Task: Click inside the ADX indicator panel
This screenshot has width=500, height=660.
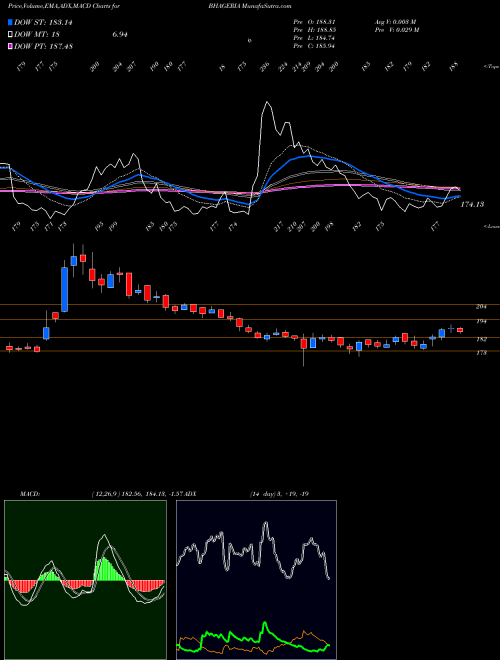Action: click(256, 580)
